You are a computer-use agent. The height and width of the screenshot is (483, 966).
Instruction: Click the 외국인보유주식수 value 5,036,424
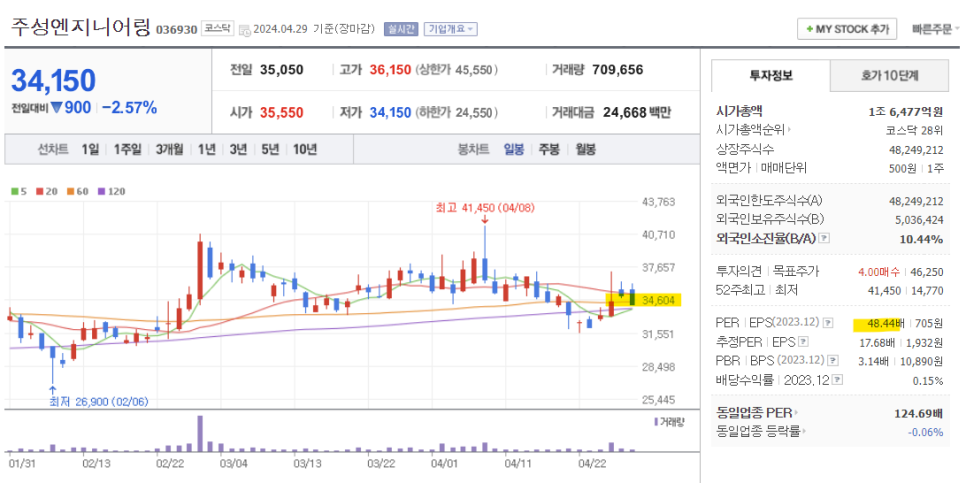click(x=917, y=219)
